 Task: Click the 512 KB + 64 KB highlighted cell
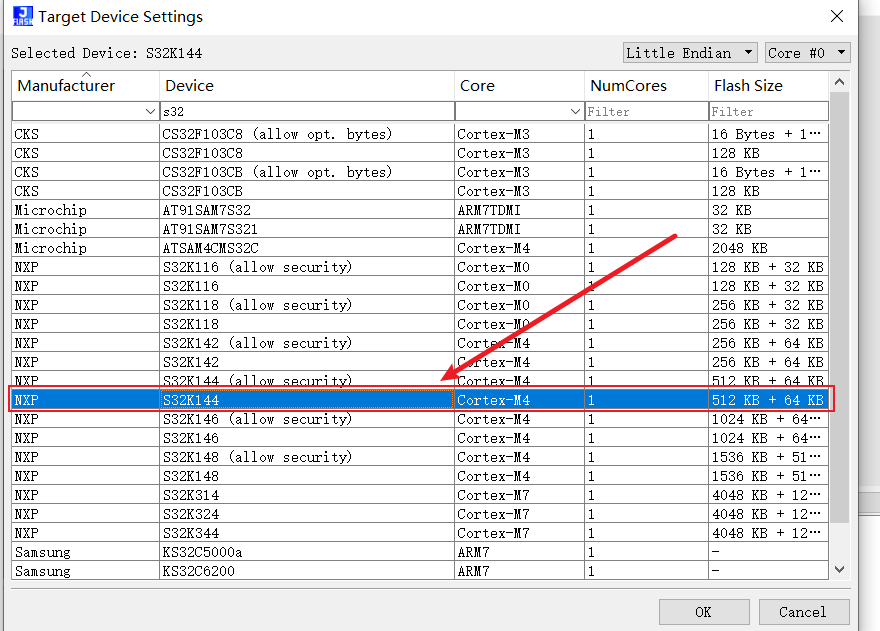[767, 400]
